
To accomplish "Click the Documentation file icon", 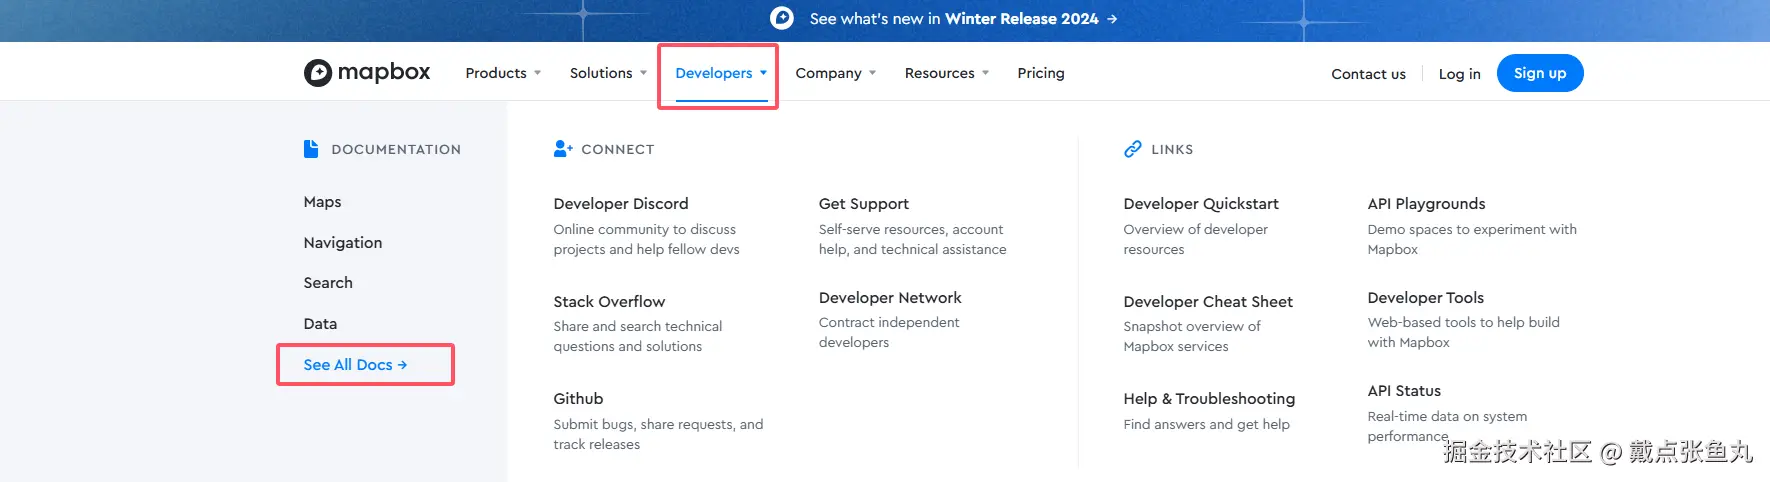I will 311,149.
